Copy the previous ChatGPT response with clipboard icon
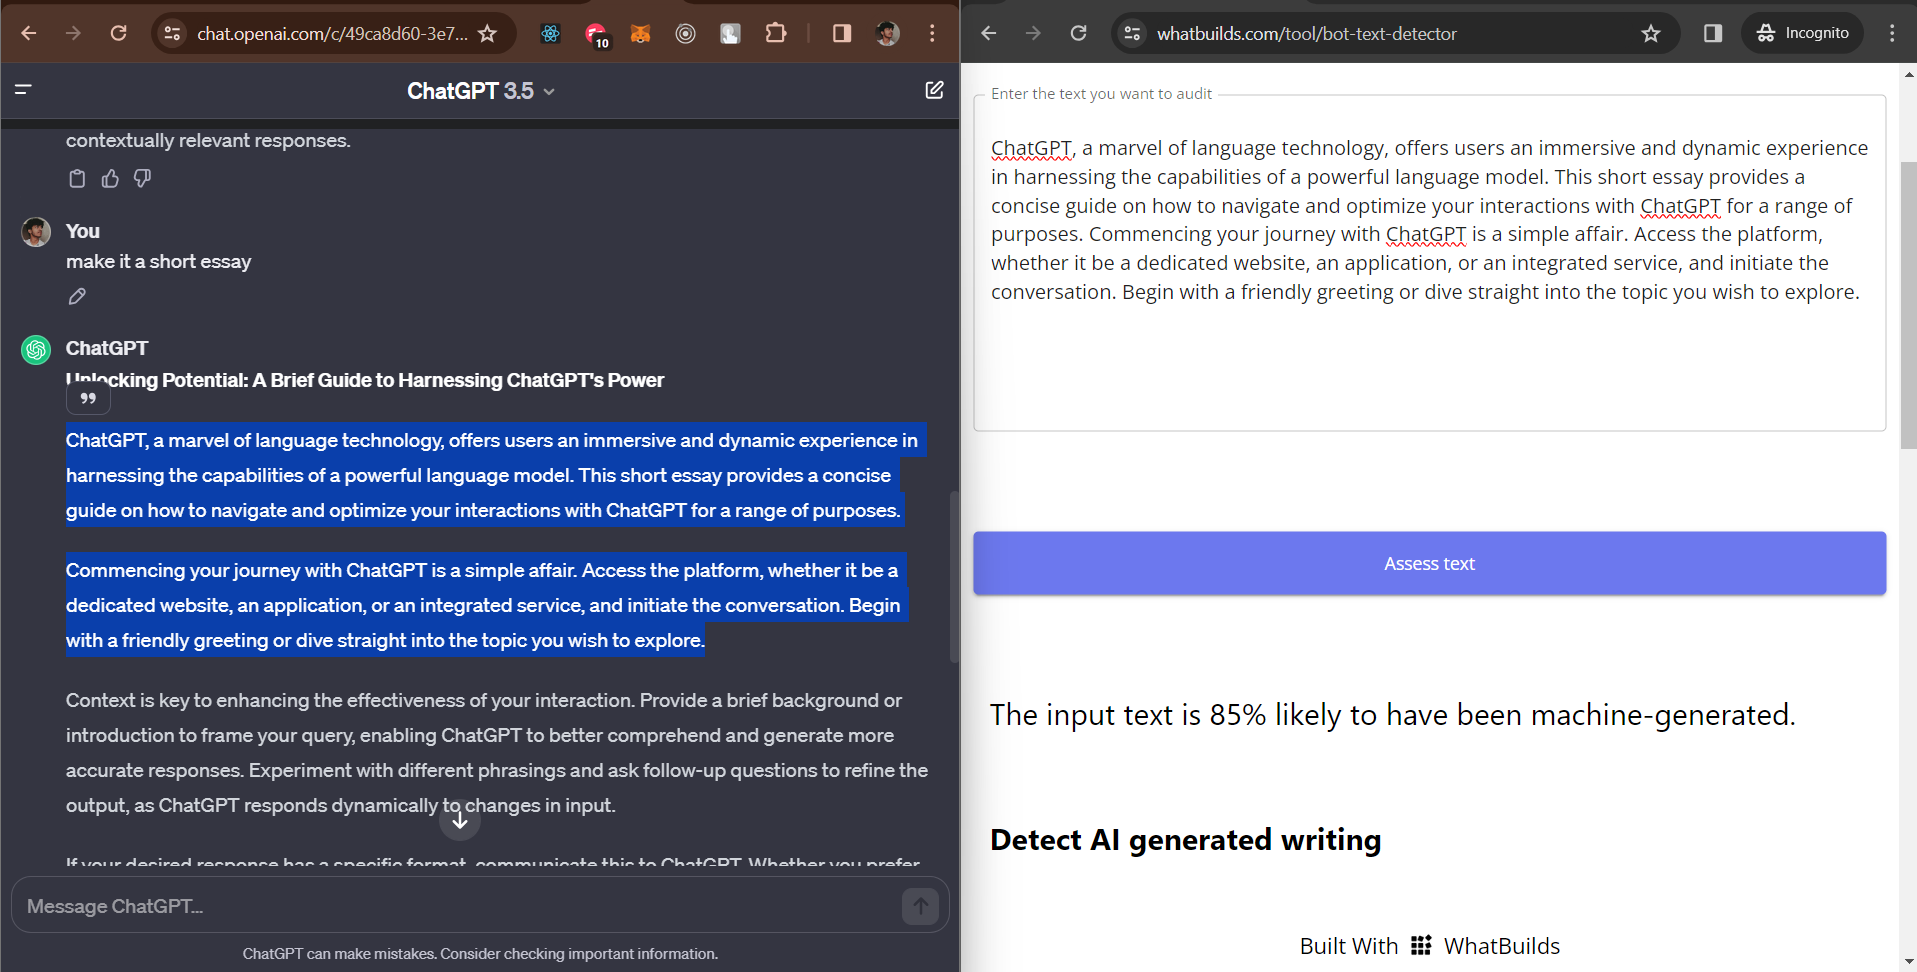The width and height of the screenshot is (1917, 972). click(77, 178)
